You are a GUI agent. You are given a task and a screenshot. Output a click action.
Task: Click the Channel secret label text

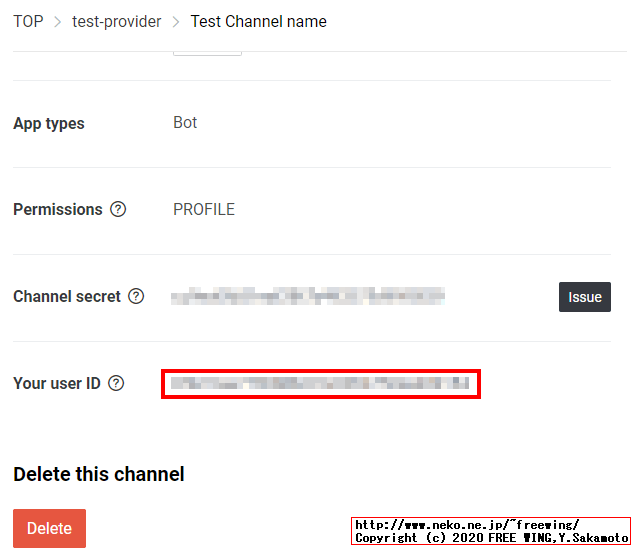67,297
